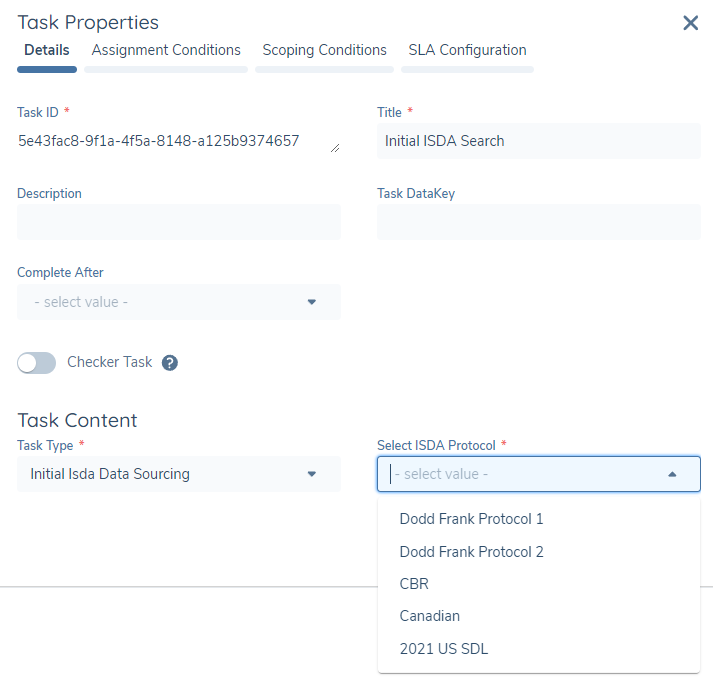713x684 pixels.
Task: Select the Details tab
Action: coord(47,50)
